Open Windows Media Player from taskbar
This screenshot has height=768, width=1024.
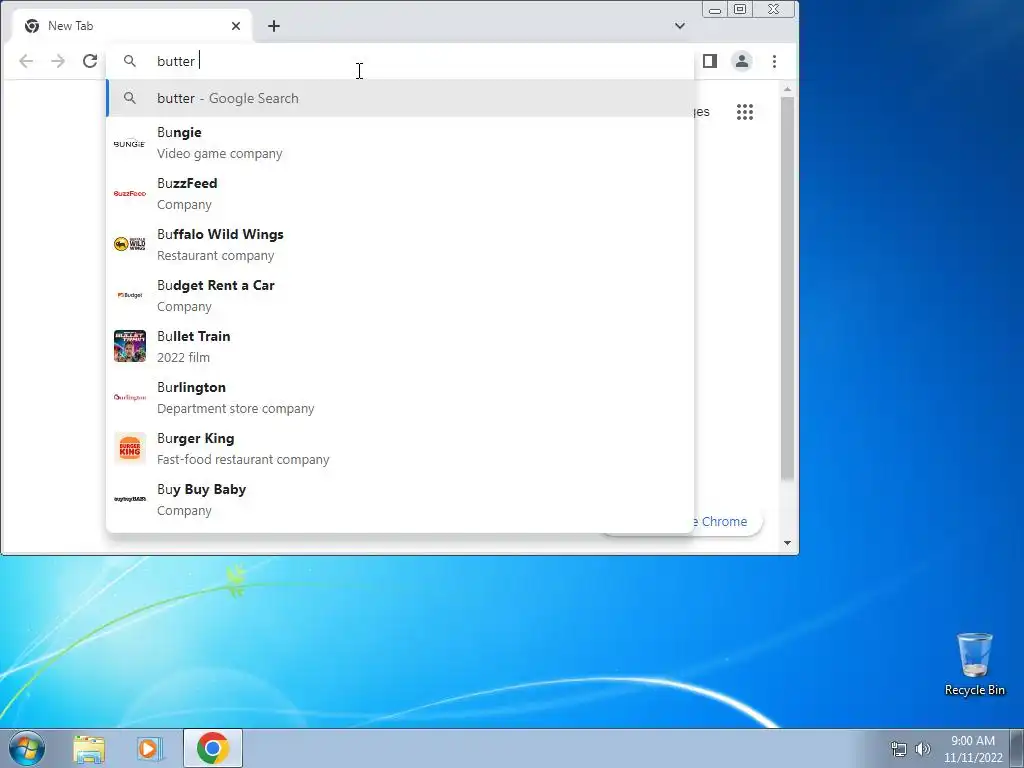click(150, 749)
